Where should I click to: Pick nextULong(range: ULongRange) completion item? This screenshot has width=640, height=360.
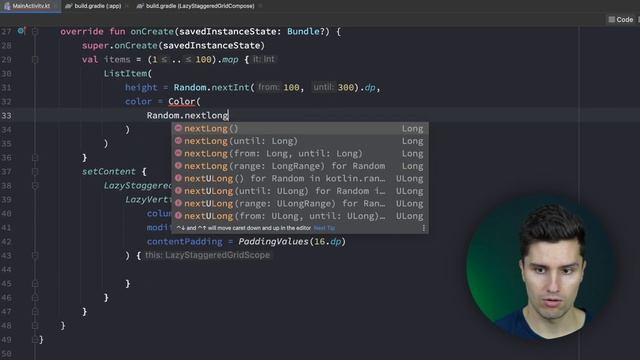[300, 204]
